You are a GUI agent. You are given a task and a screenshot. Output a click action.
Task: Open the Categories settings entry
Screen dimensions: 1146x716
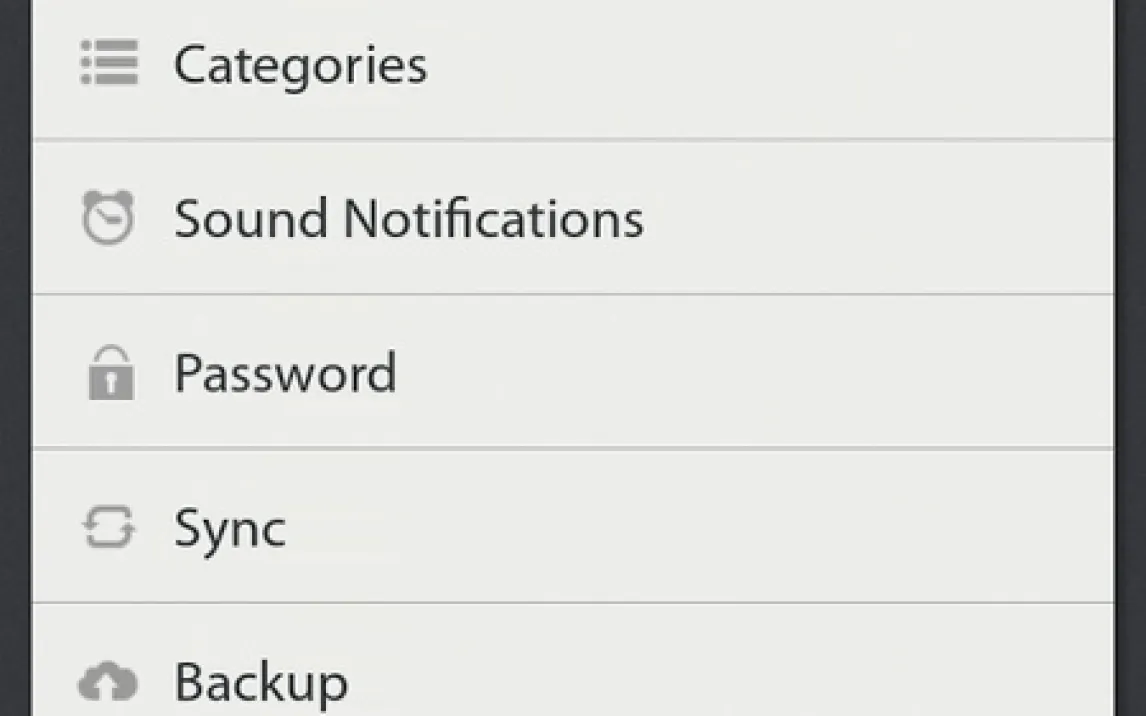pyautogui.click(x=300, y=66)
